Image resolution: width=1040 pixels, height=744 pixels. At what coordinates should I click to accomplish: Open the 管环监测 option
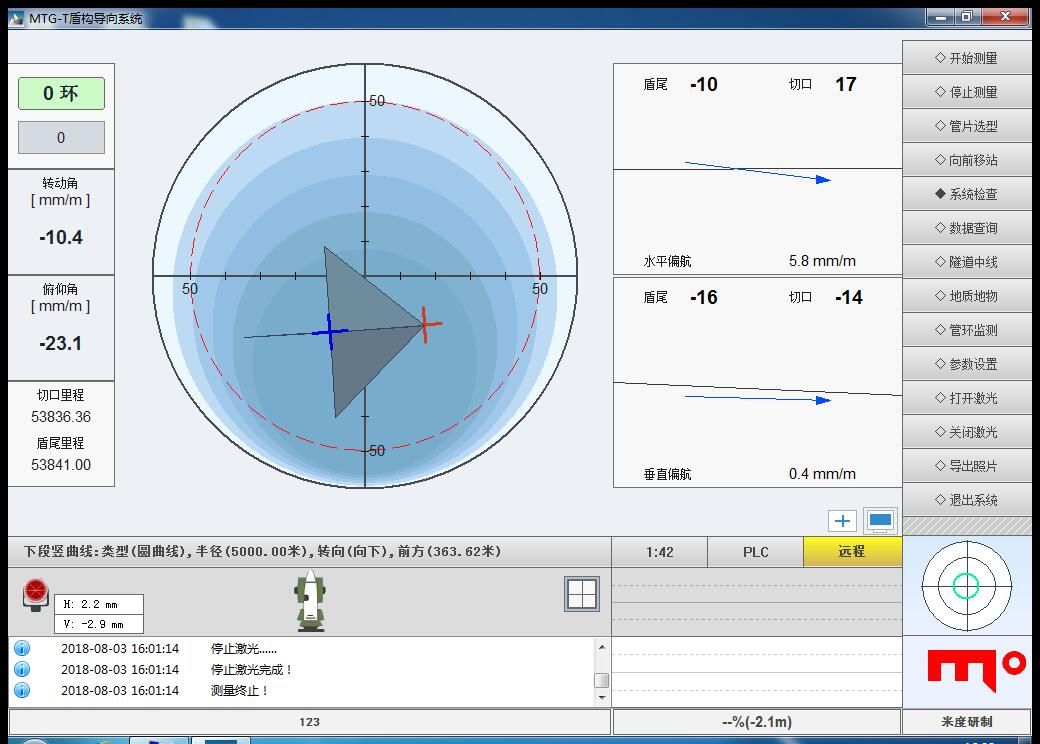966,330
